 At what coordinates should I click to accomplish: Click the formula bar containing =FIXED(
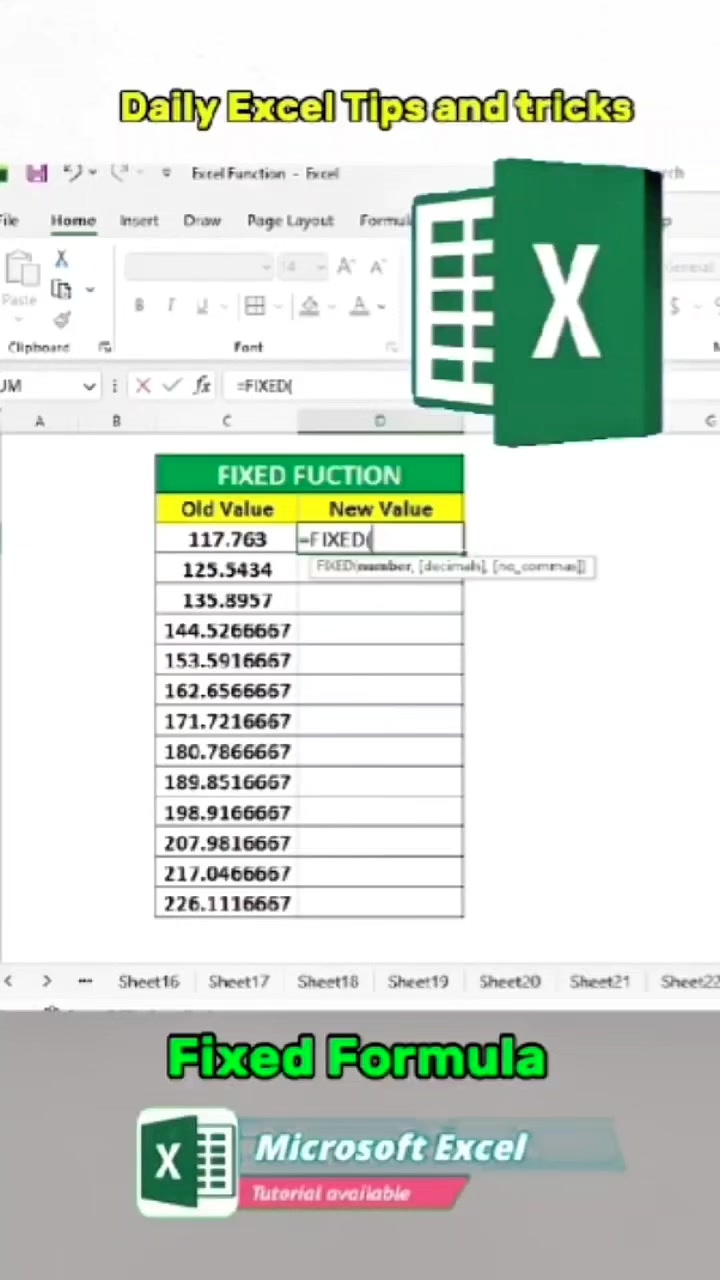tap(320, 385)
